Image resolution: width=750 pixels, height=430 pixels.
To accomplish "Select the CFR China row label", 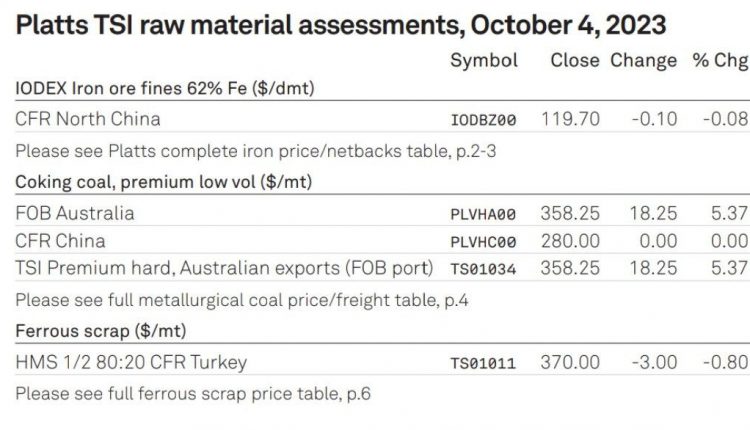I will pyautogui.click(x=60, y=241).
